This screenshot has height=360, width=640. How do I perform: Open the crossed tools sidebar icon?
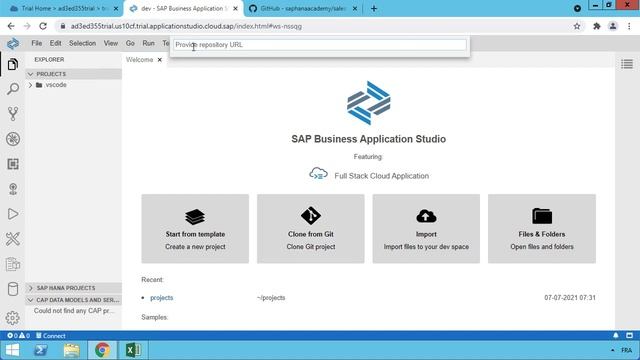point(13,239)
